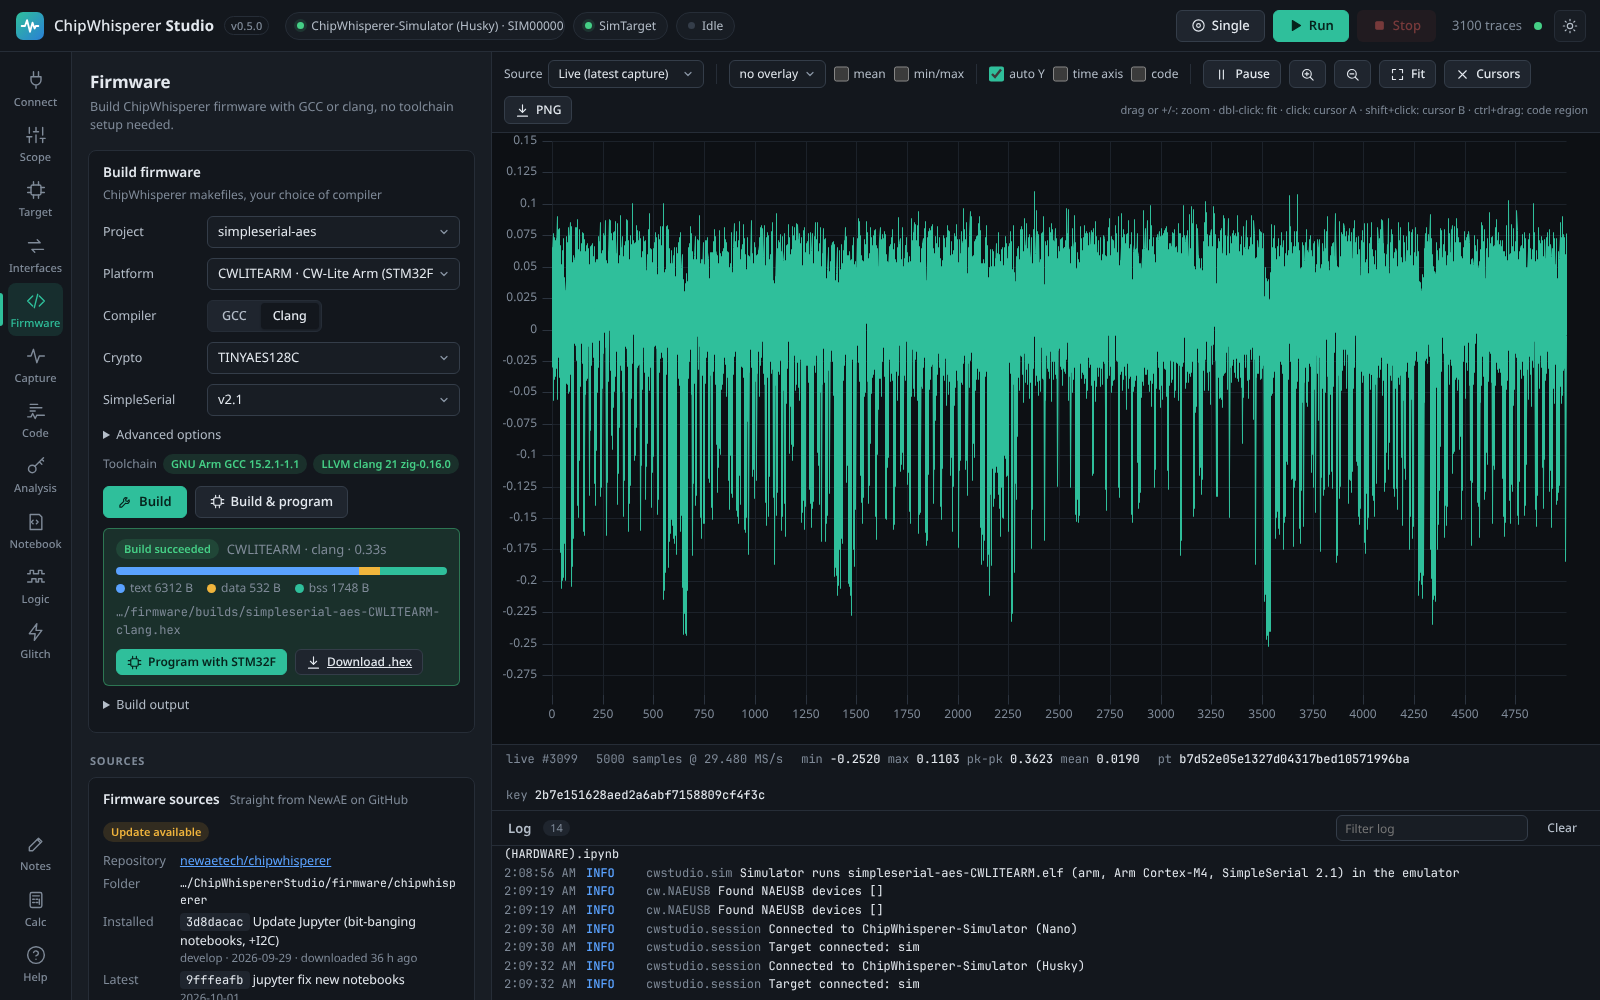Open newaetech/chipwhisperer repository link

point(255,861)
